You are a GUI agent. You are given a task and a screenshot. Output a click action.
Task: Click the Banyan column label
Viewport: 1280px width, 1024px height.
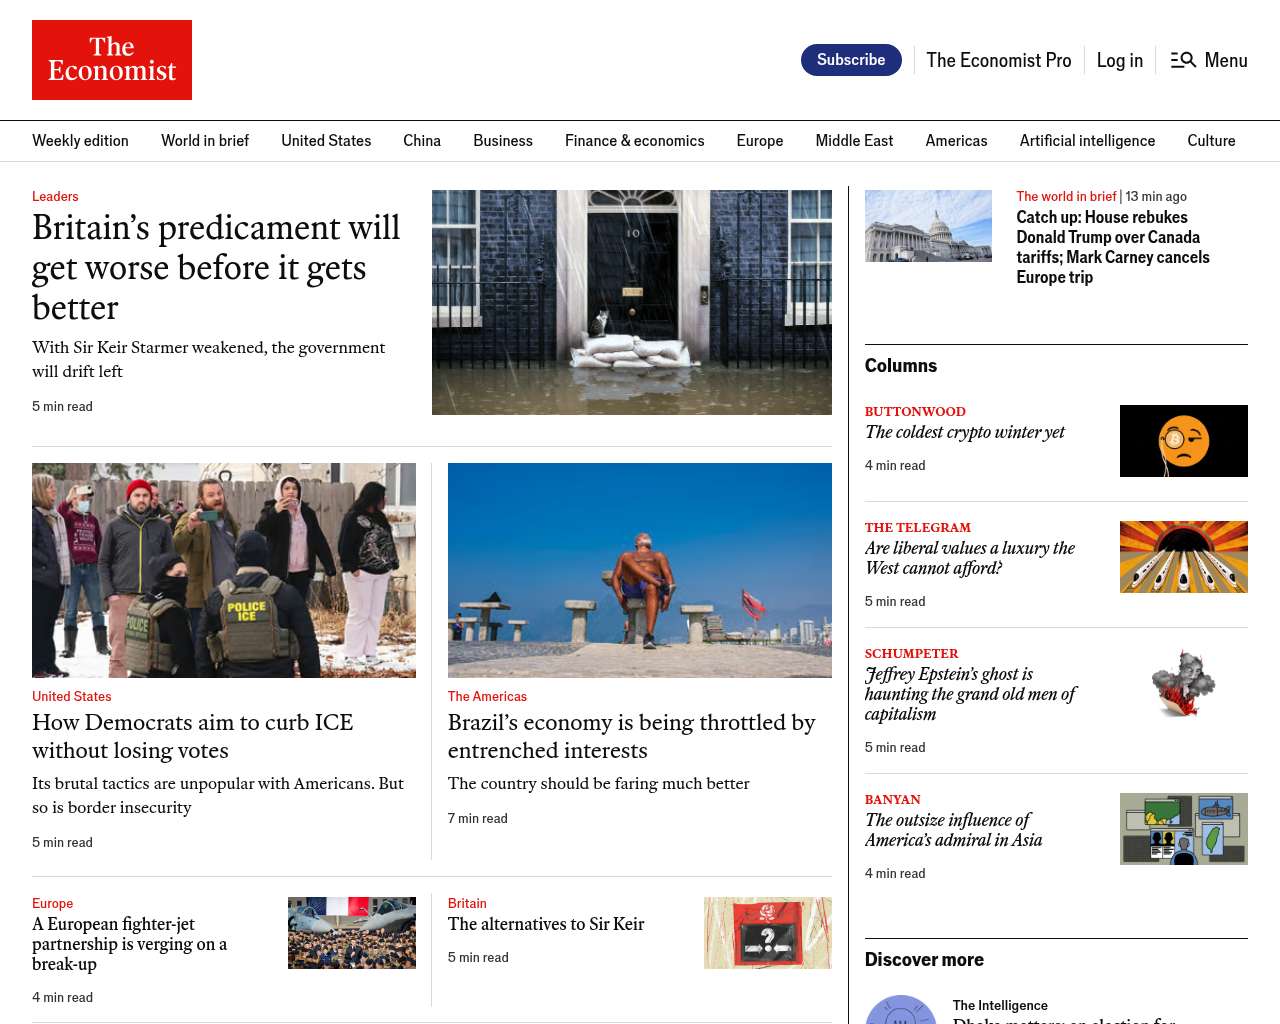tap(893, 799)
